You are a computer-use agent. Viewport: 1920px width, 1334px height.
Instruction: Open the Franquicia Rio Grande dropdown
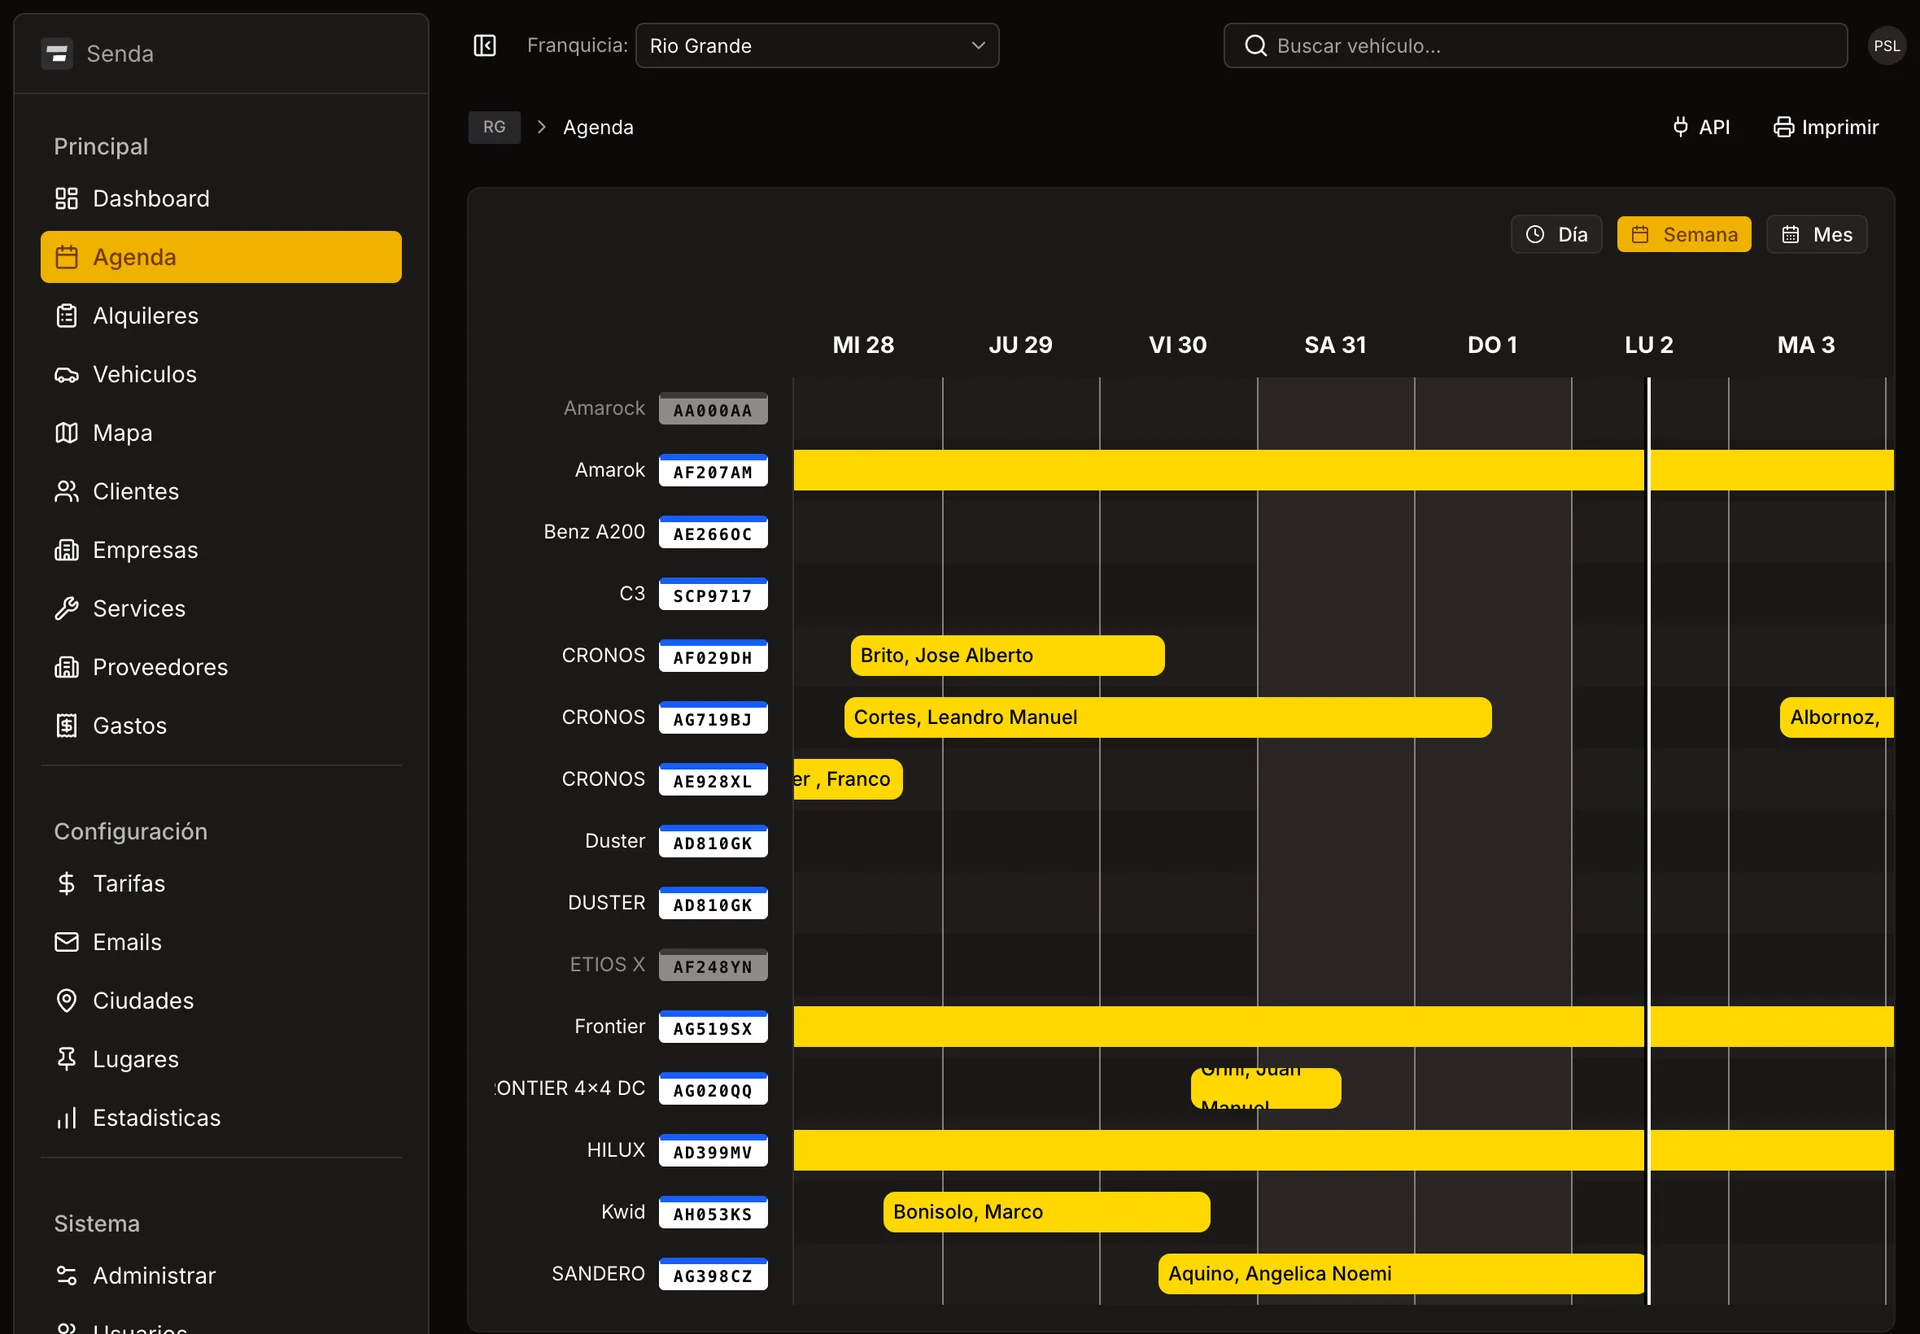[817, 46]
